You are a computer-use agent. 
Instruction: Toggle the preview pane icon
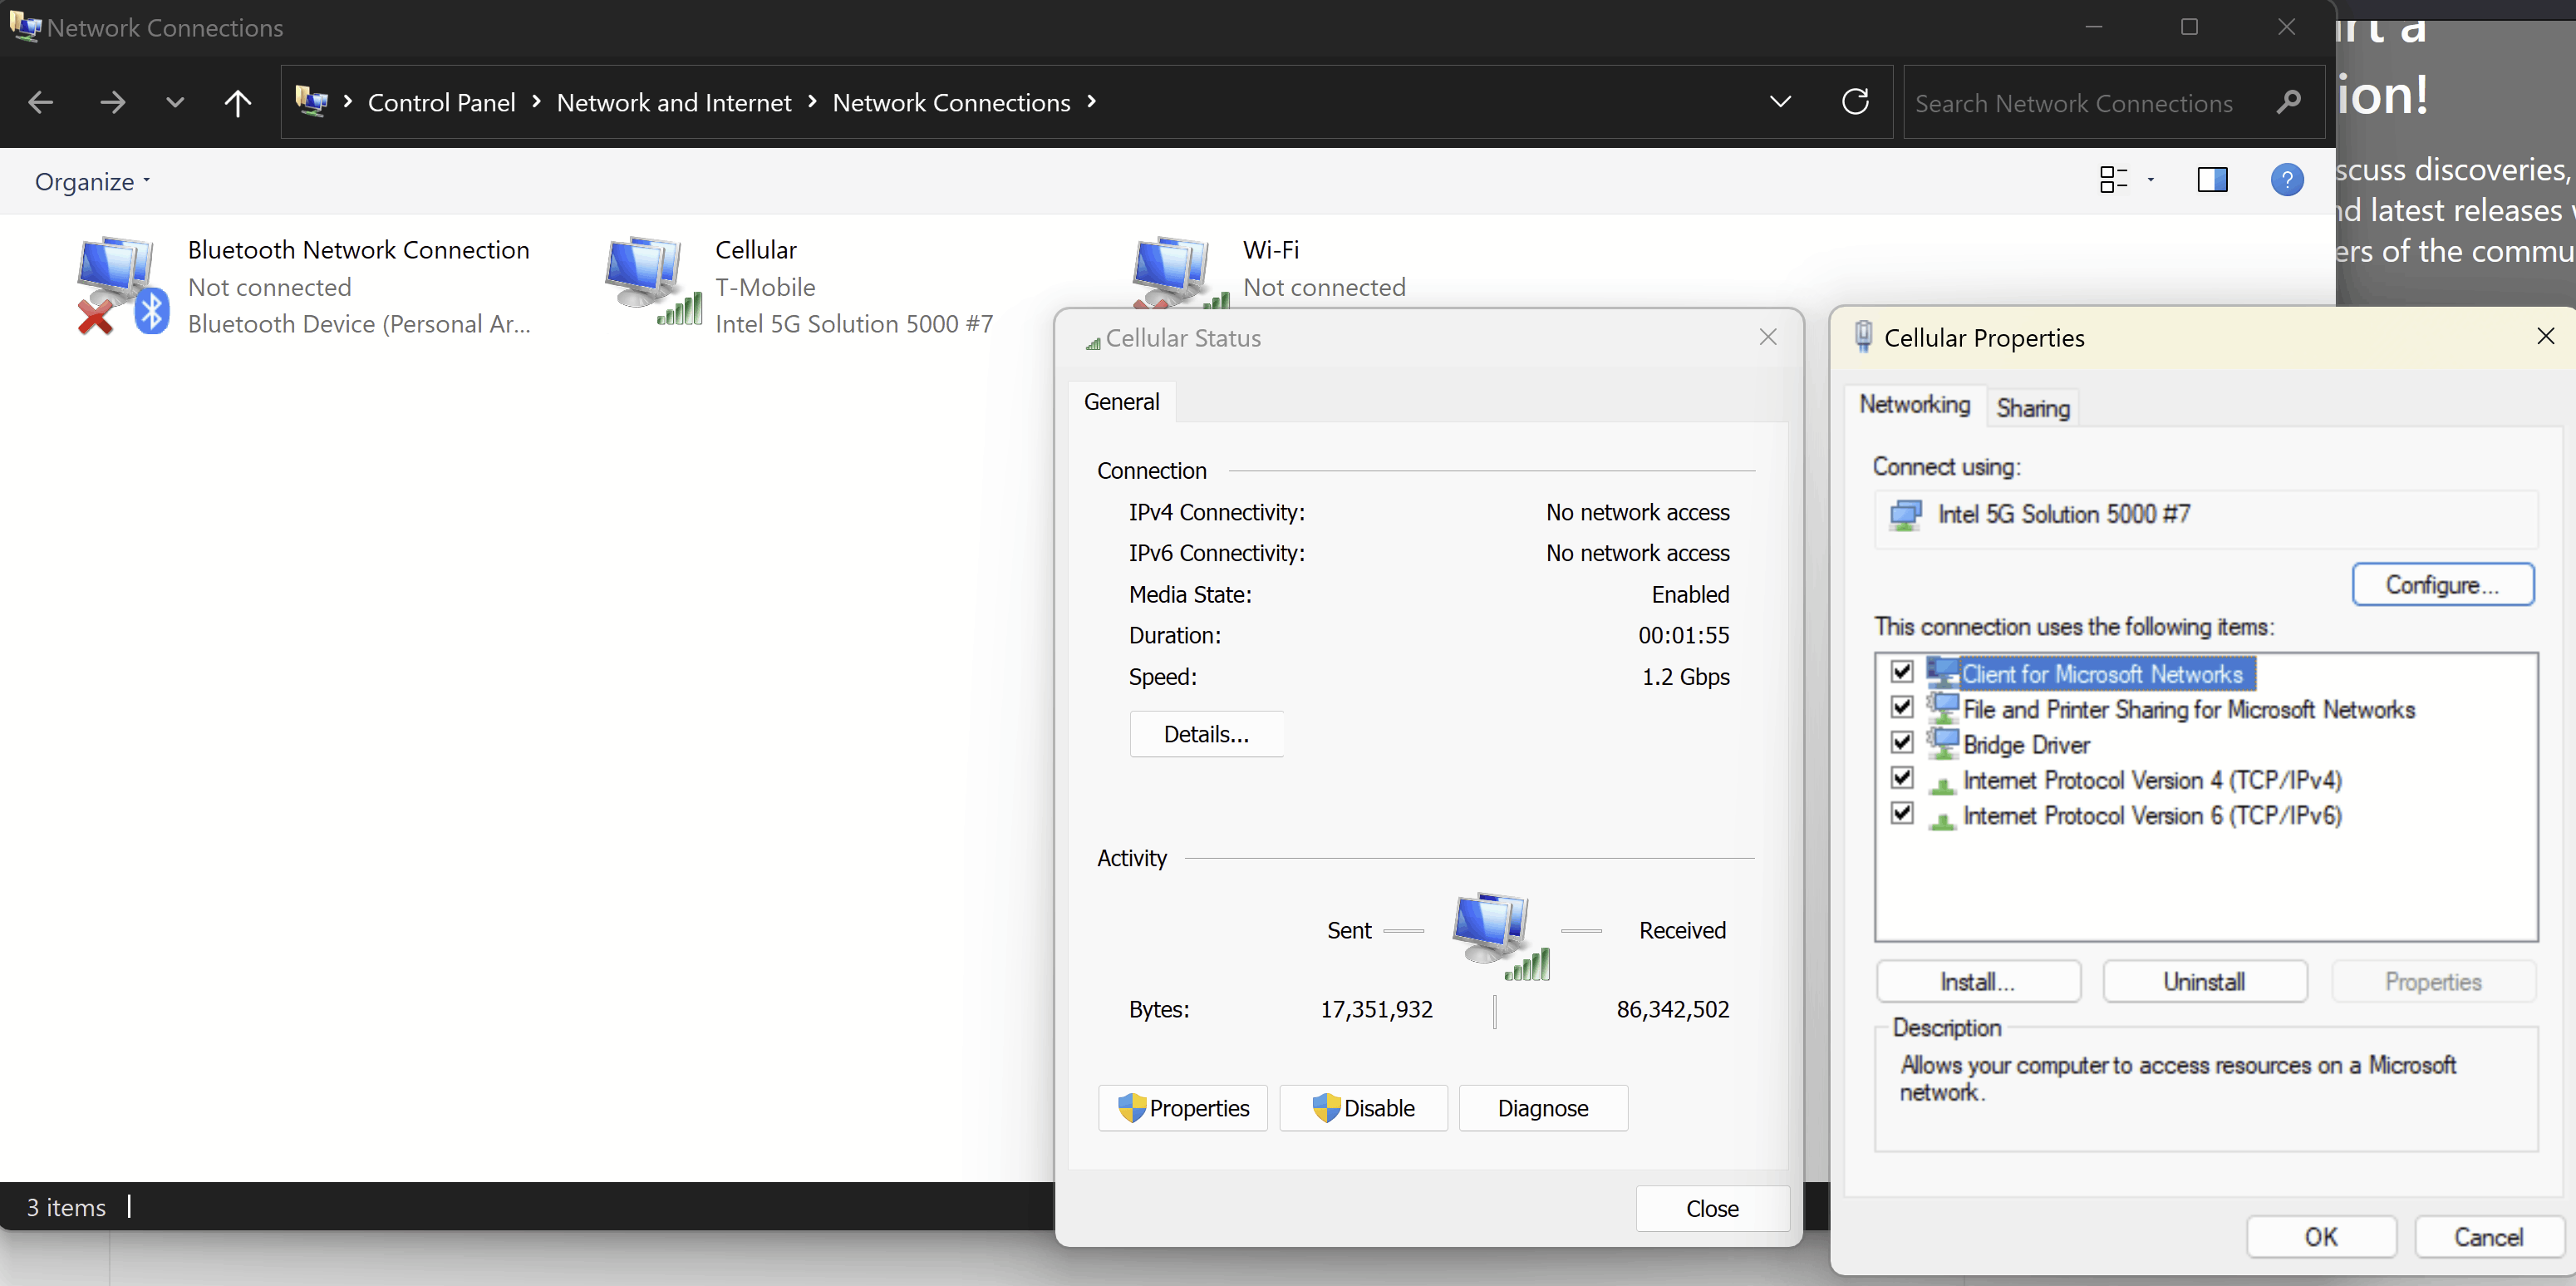coord(2211,181)
